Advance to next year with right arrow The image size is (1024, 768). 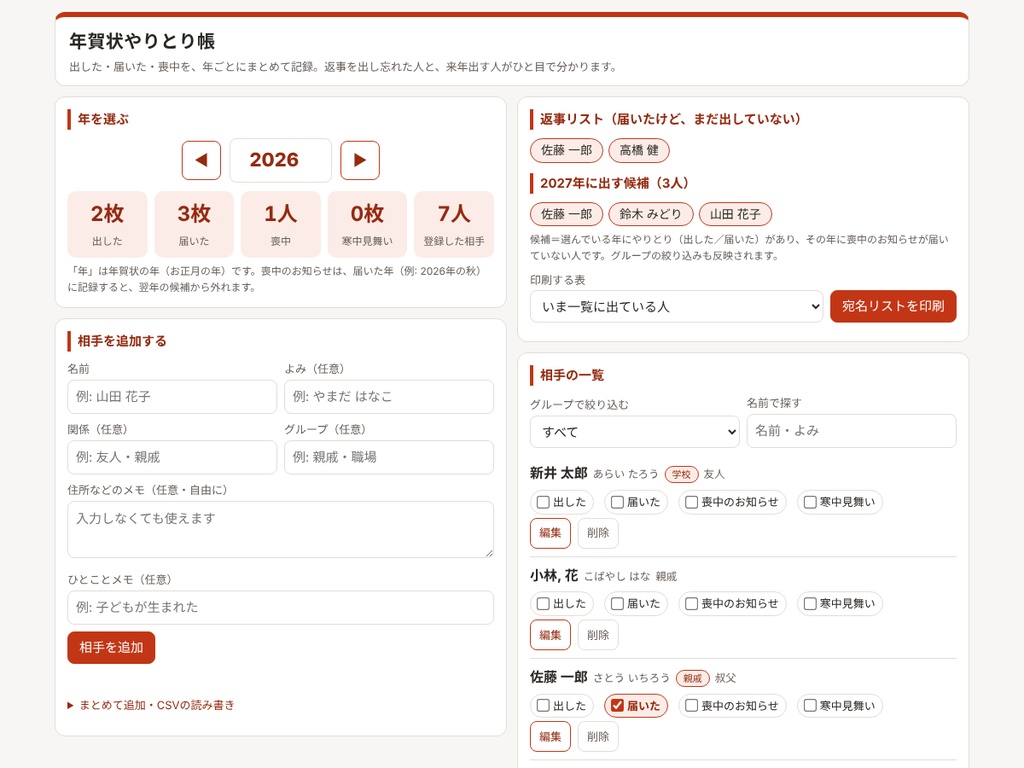(360, 160)
